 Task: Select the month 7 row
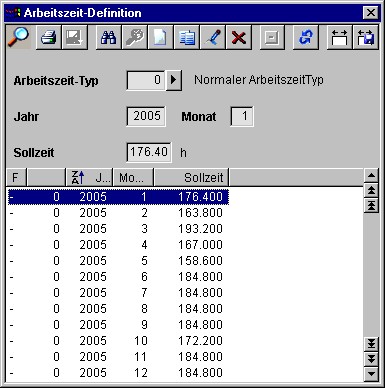pos(118,293)
